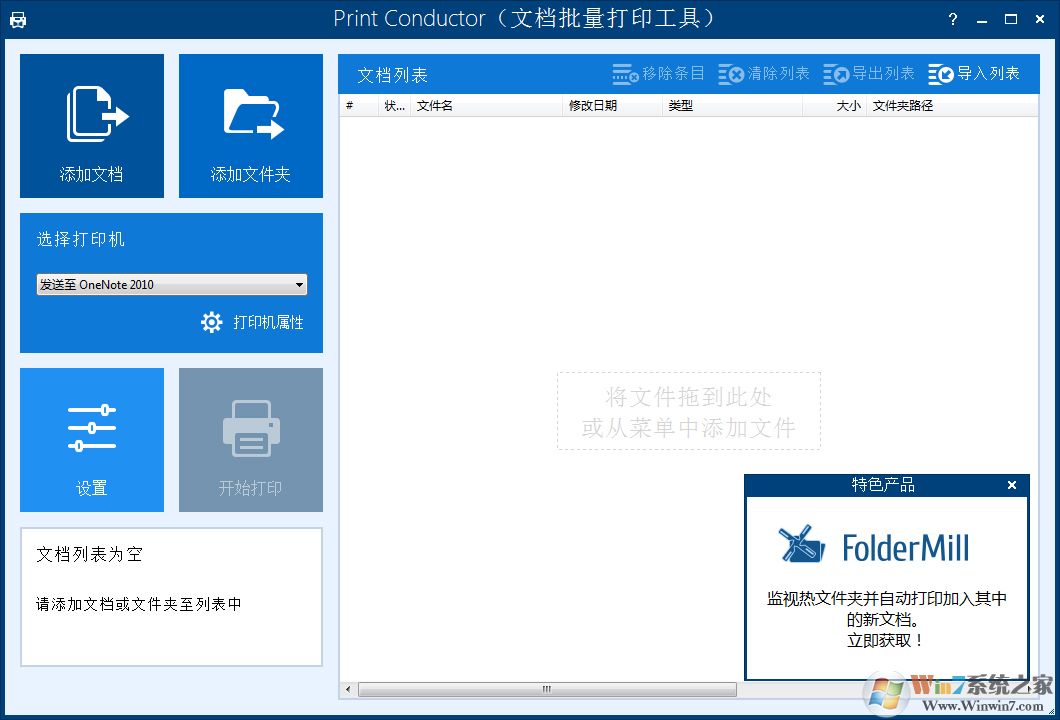Click the printer icon in title bar
Viewport: 1060px width, 720px height.
click(19, 18)
